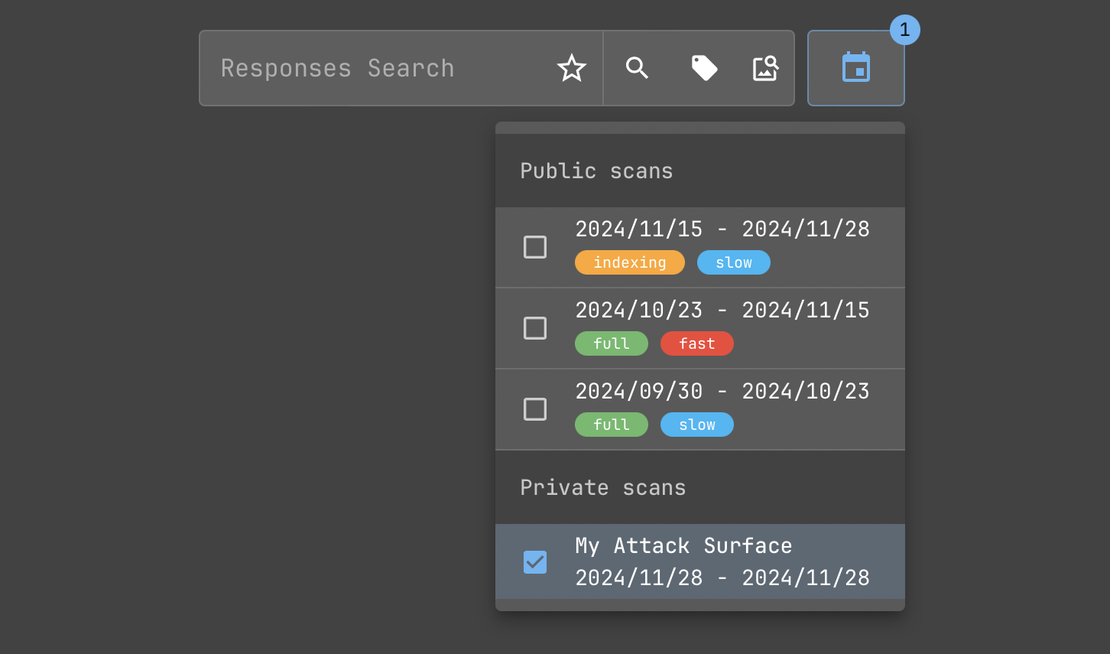1110x654 pixels.
Task: Open the tag filter icon
Action: [x=704, y=68]
